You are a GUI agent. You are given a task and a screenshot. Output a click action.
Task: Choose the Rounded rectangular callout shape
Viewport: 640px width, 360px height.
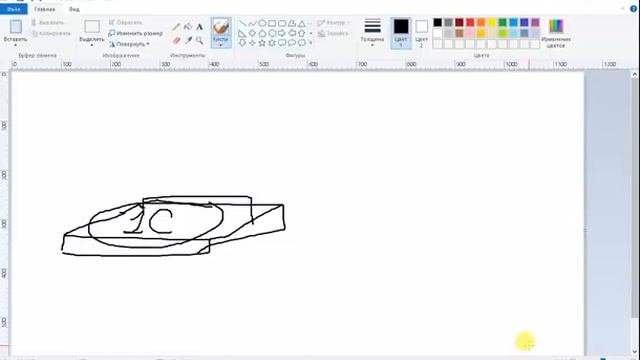pos(282,42)
